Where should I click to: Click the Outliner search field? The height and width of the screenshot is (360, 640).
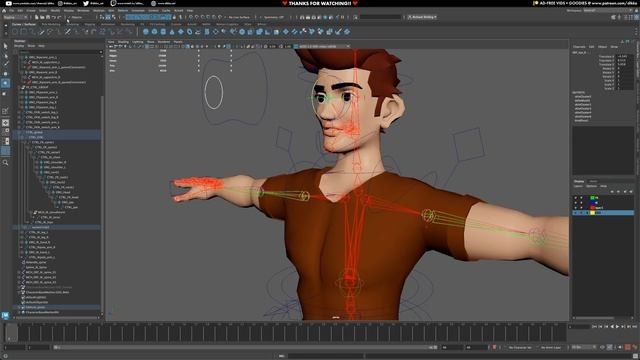[x=60, y=52]
